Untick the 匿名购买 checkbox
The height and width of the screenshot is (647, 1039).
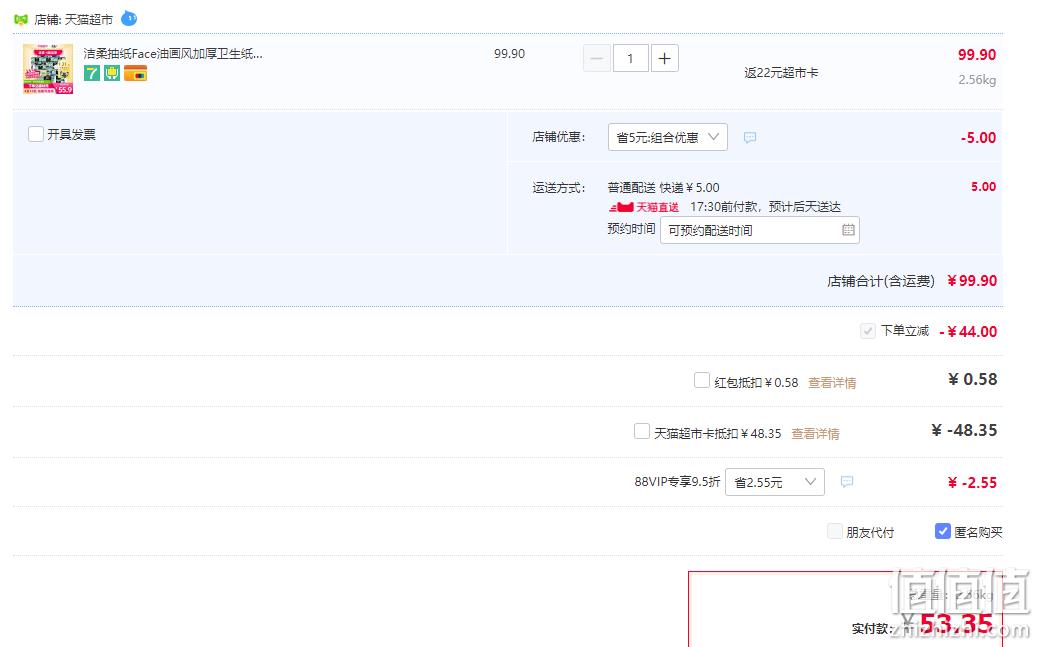[x=942, y=531]
